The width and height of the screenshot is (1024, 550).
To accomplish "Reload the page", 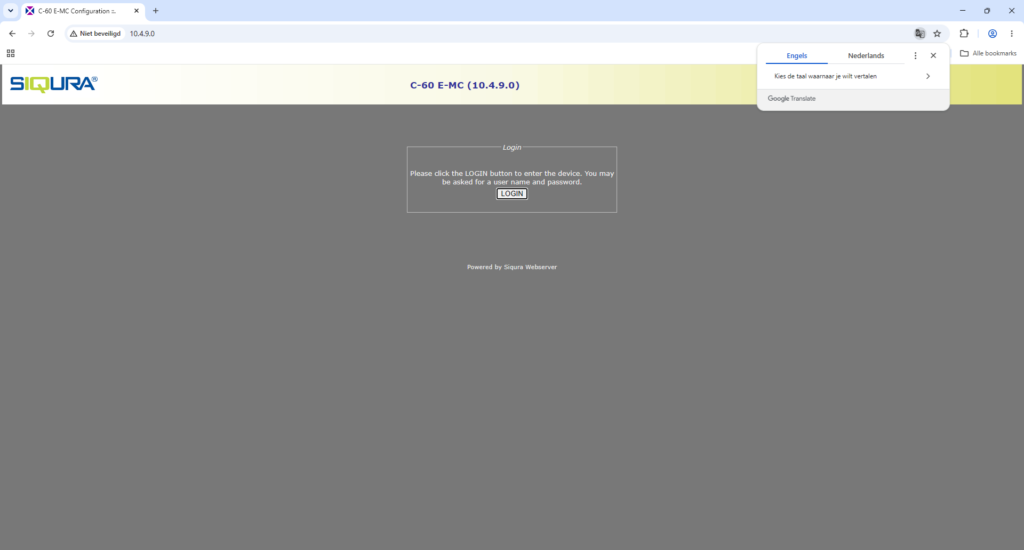I will pyautogui.click(x=50, y=33).
